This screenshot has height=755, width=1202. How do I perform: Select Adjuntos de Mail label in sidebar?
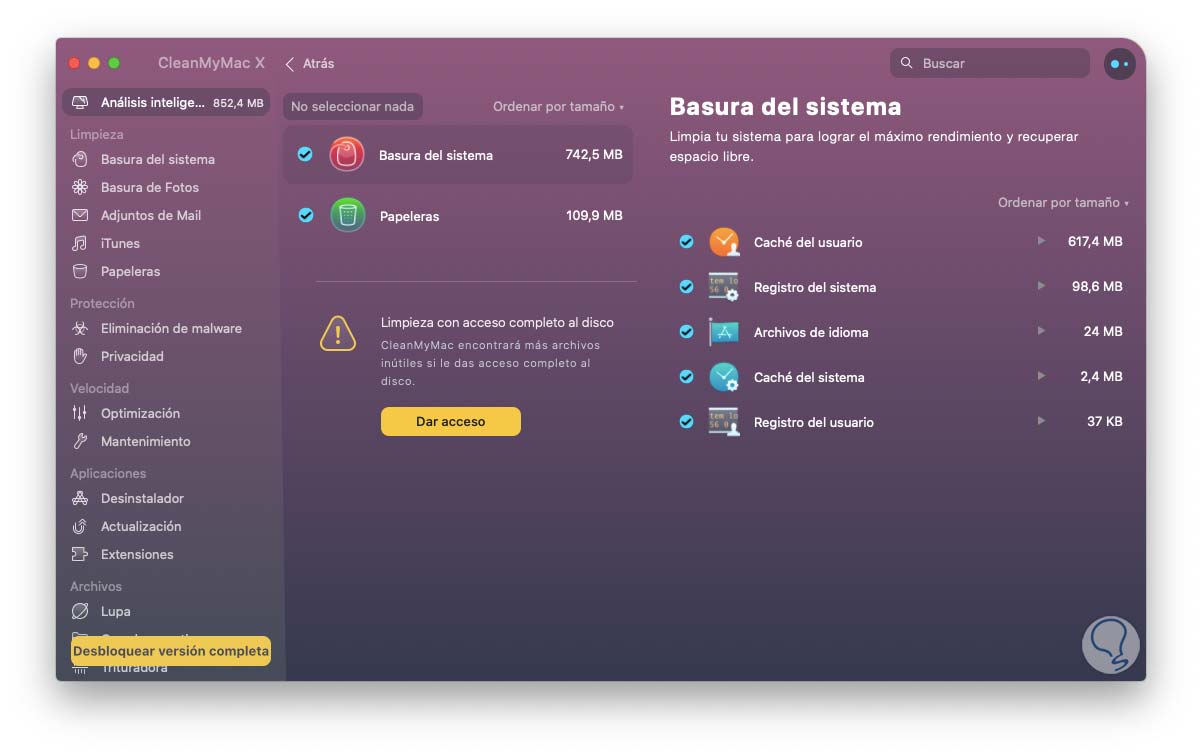pos(151,215)
